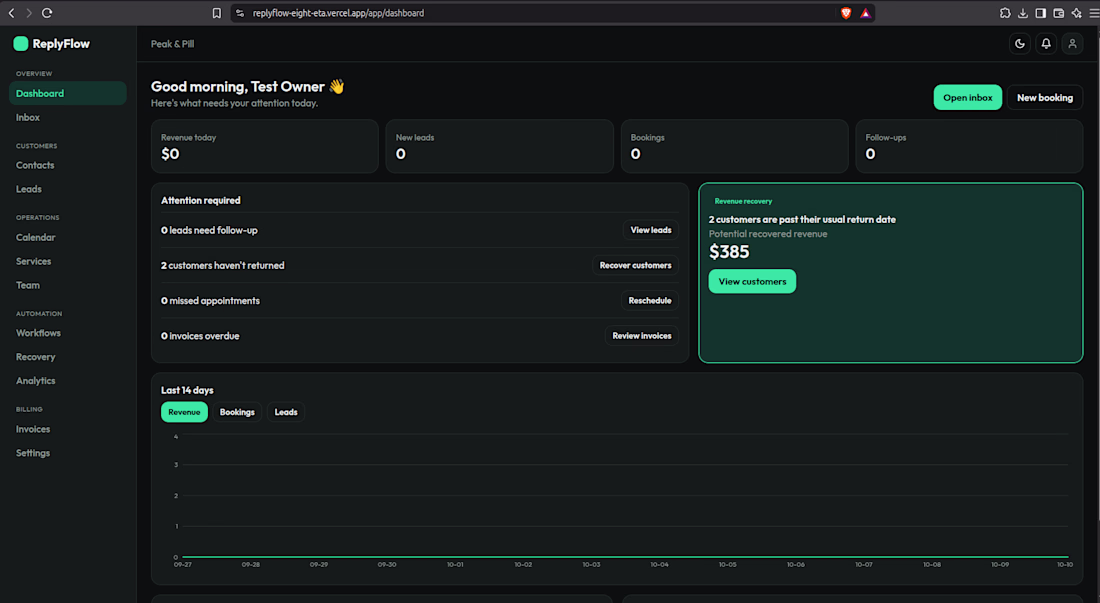Click chart x-axis label 10-01
The image size is (1100, 603).
click(455, 564)
